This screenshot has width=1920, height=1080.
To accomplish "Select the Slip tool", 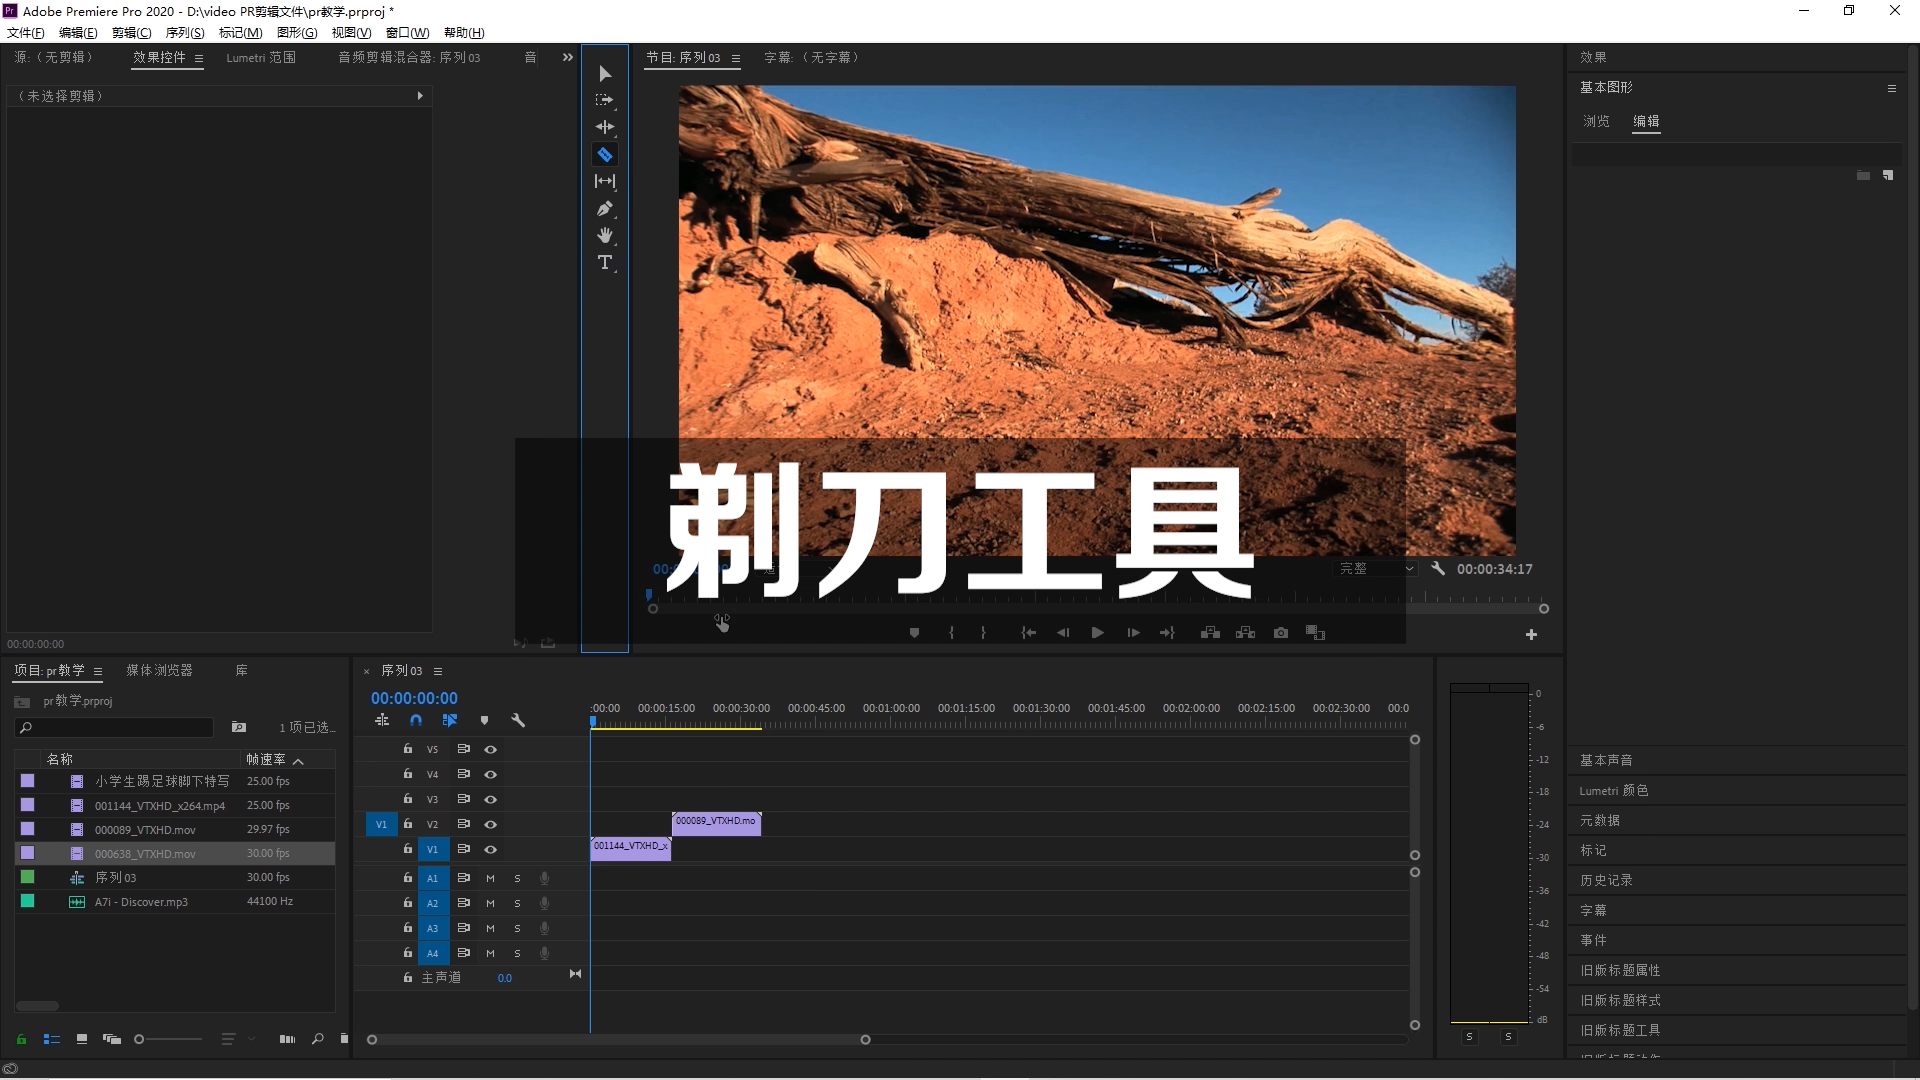I will [x=605, y=181].
